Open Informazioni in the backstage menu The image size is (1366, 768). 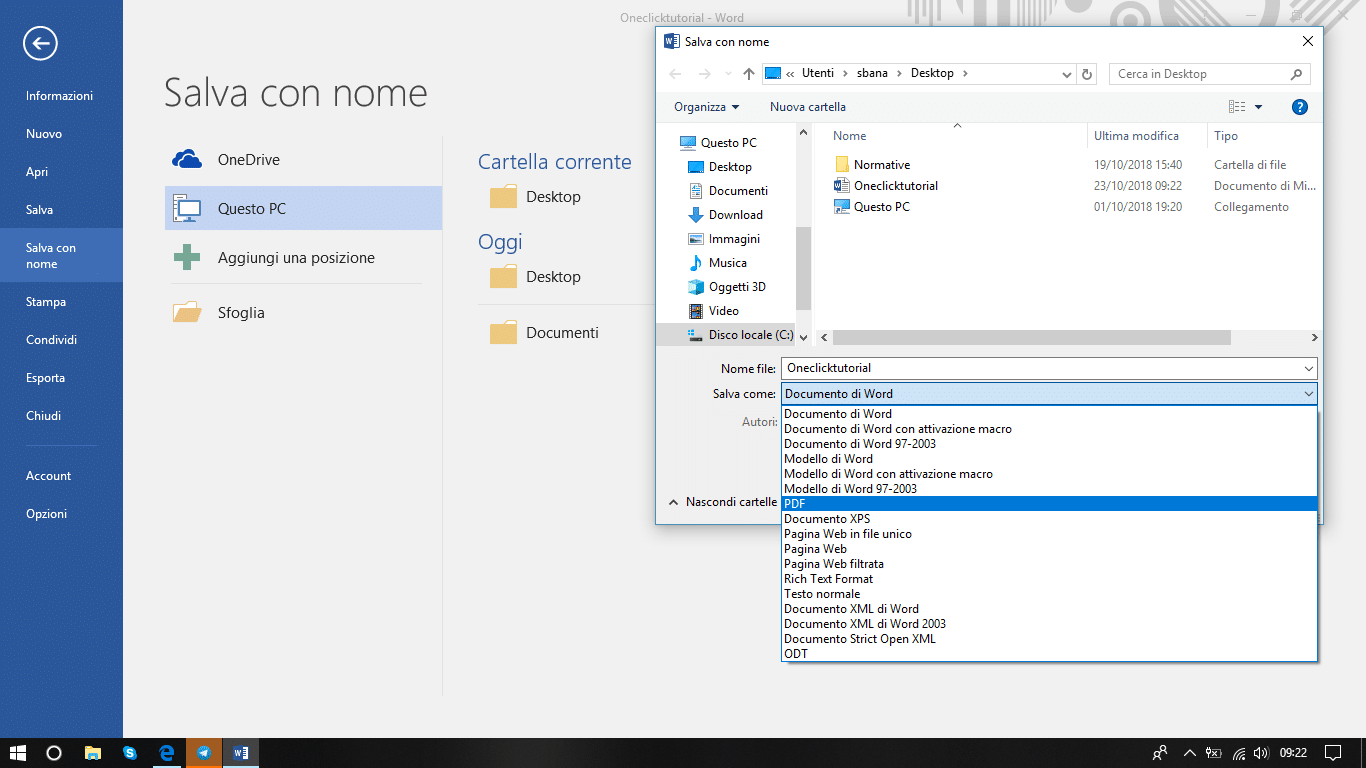pos(61,96)
